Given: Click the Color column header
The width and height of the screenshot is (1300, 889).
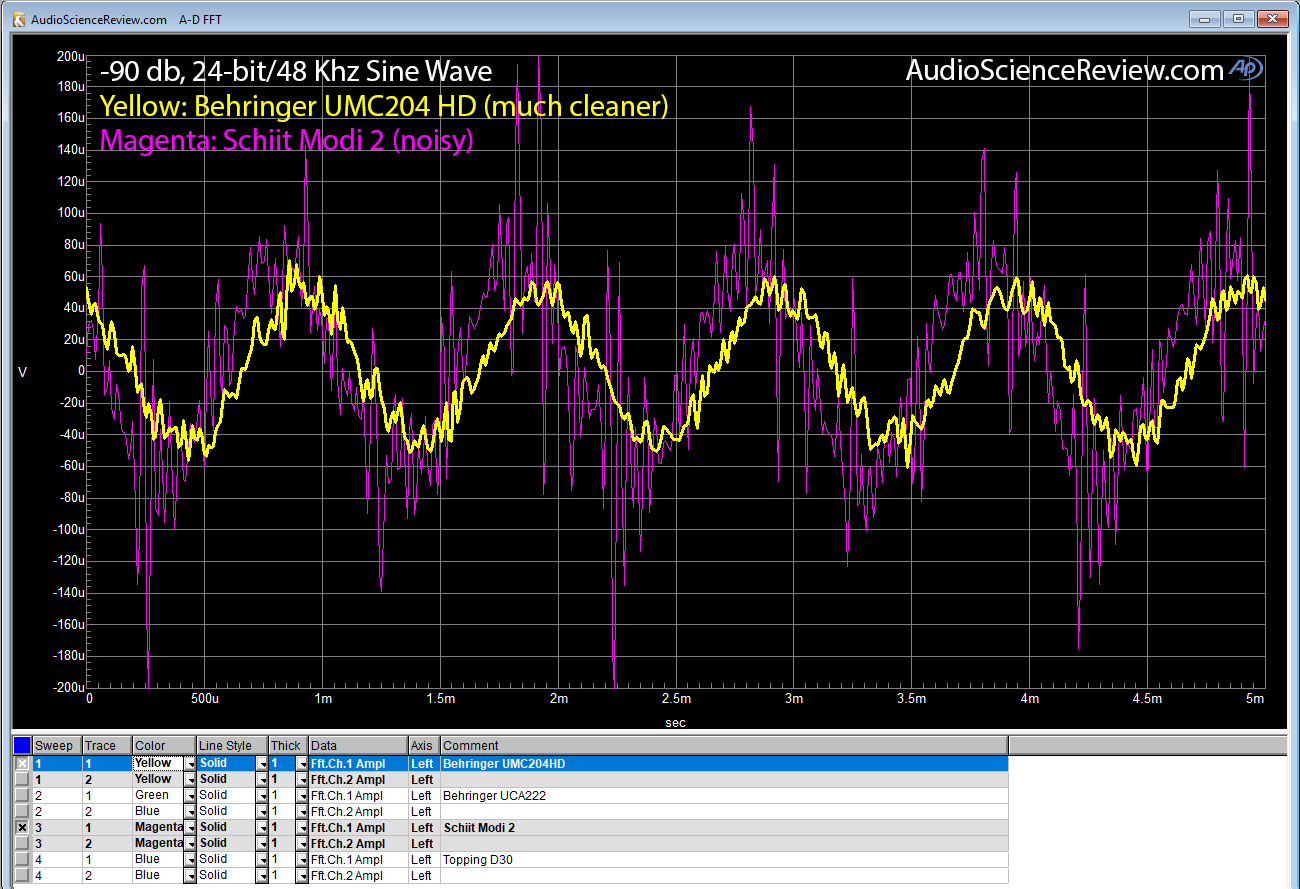Looking at the screenshot, I should click(x=164, y=745).
